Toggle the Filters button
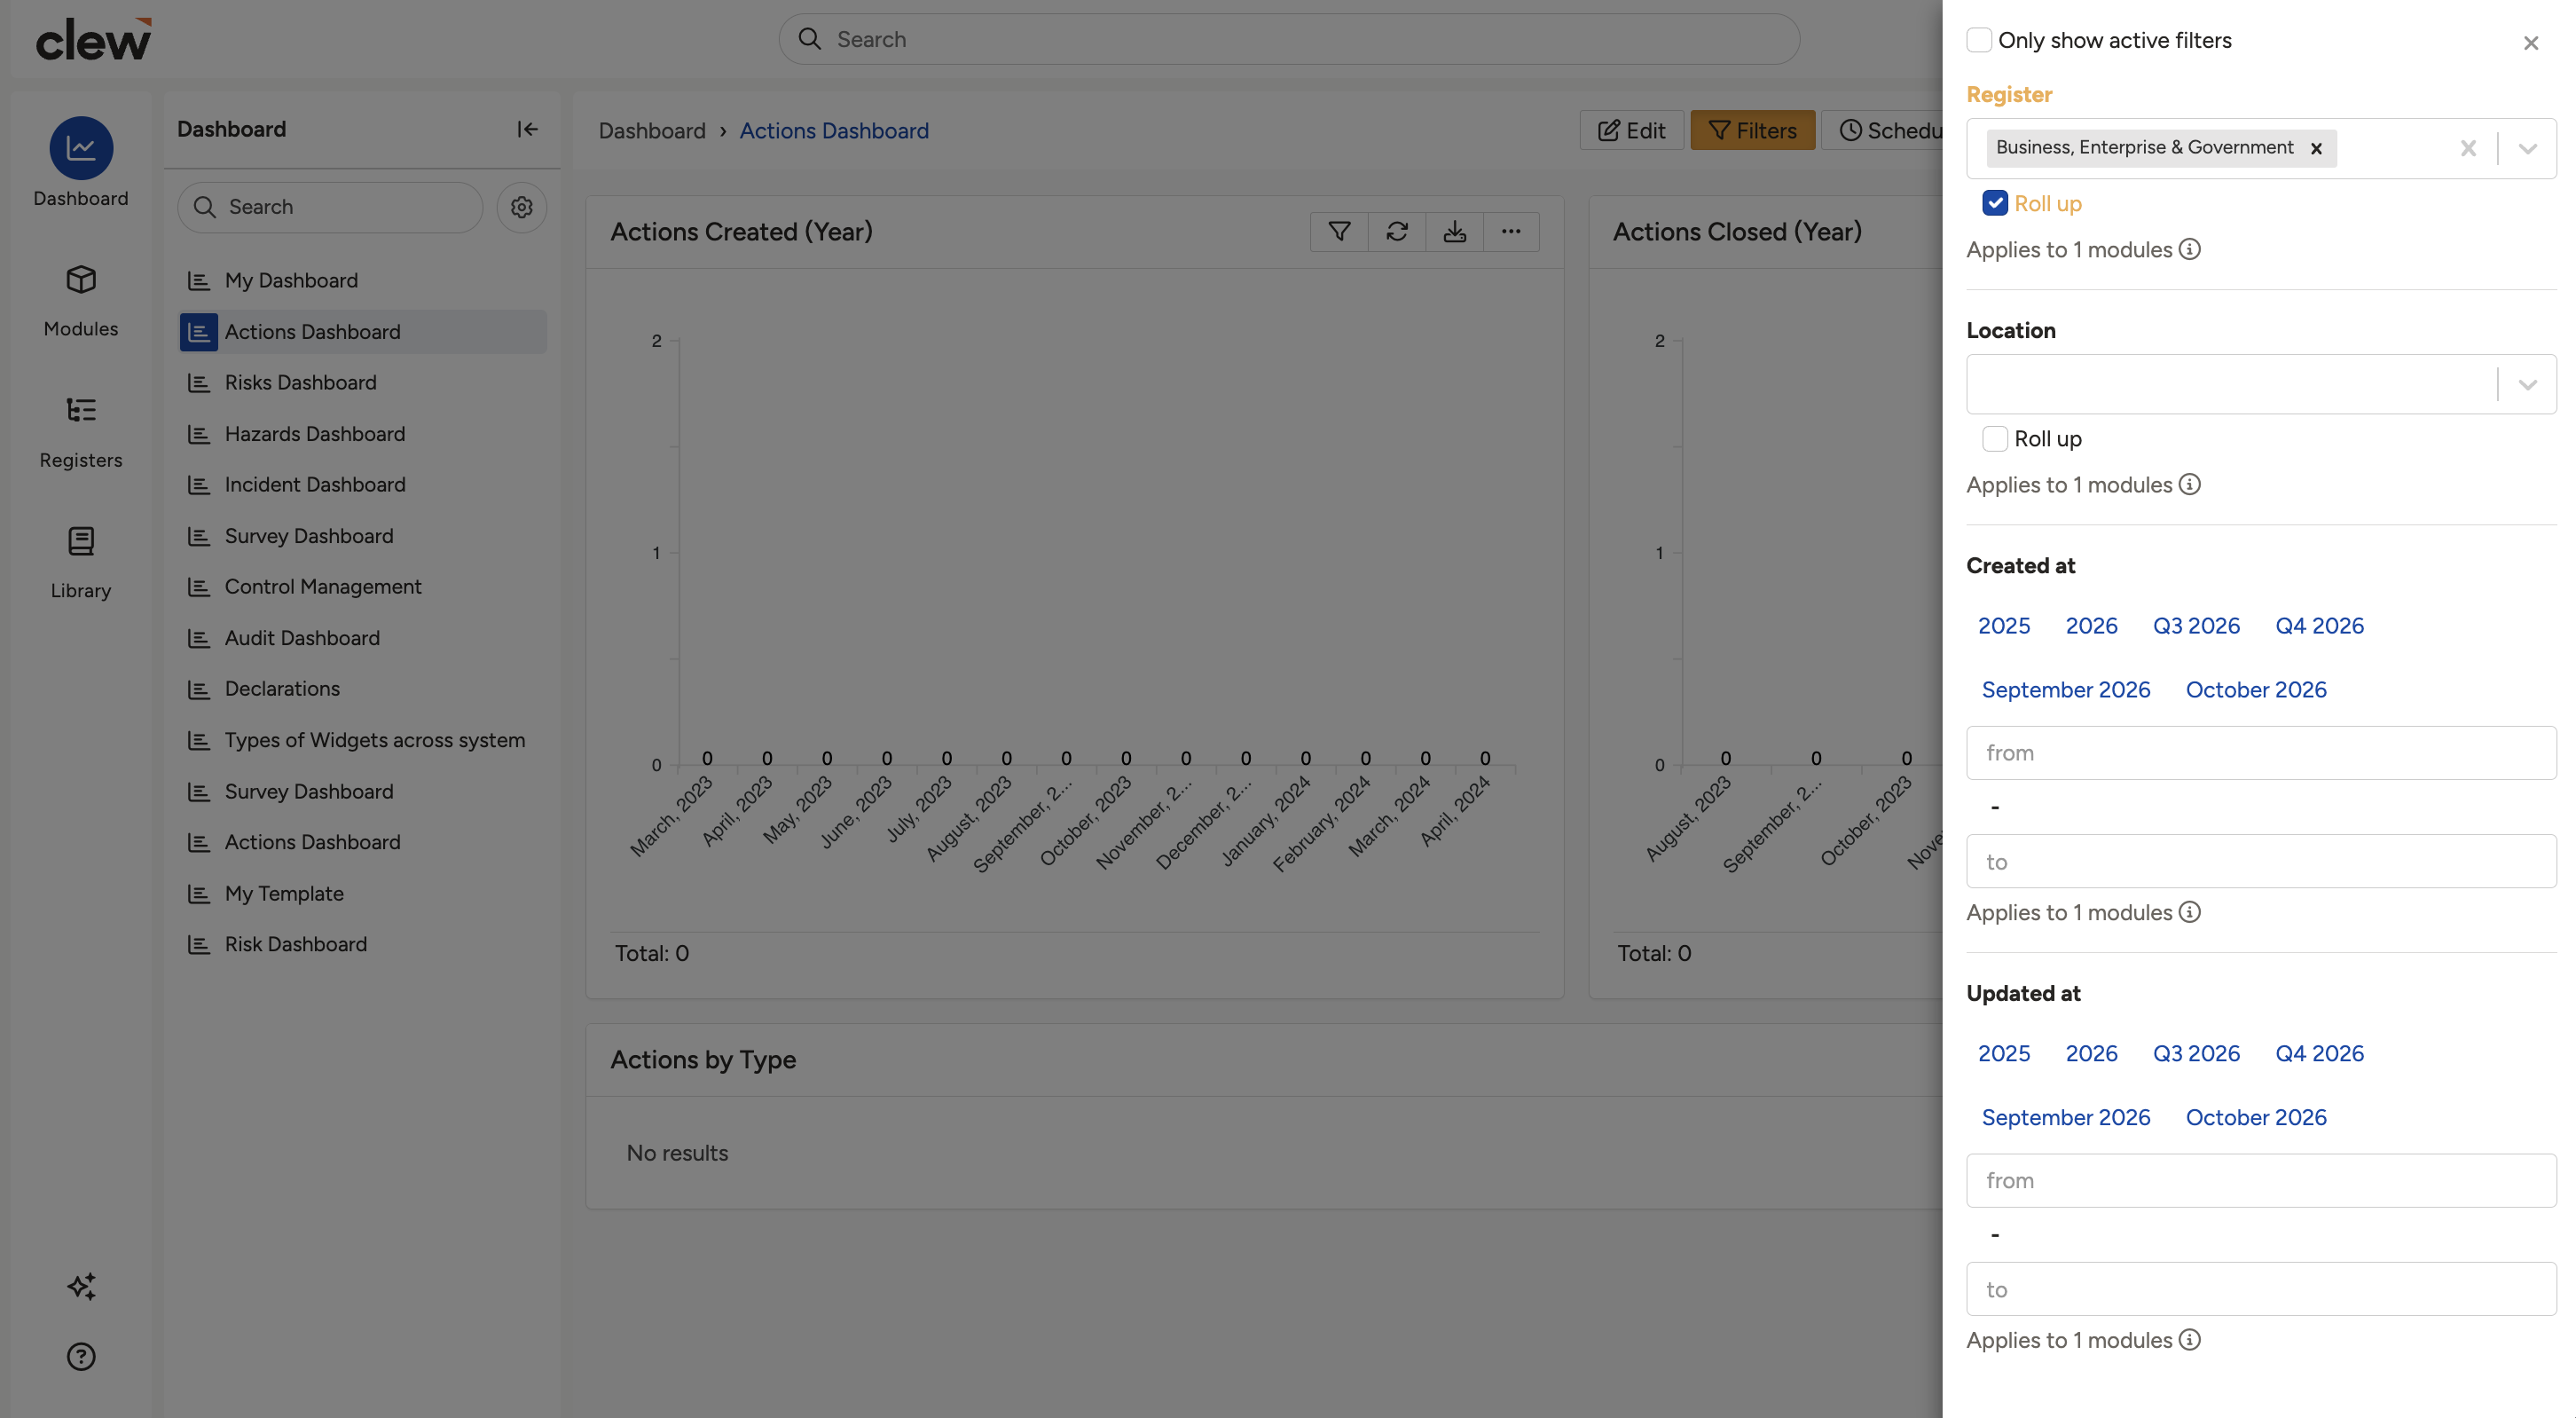The image size is (2576, 1418). [x=1752, y=130]
